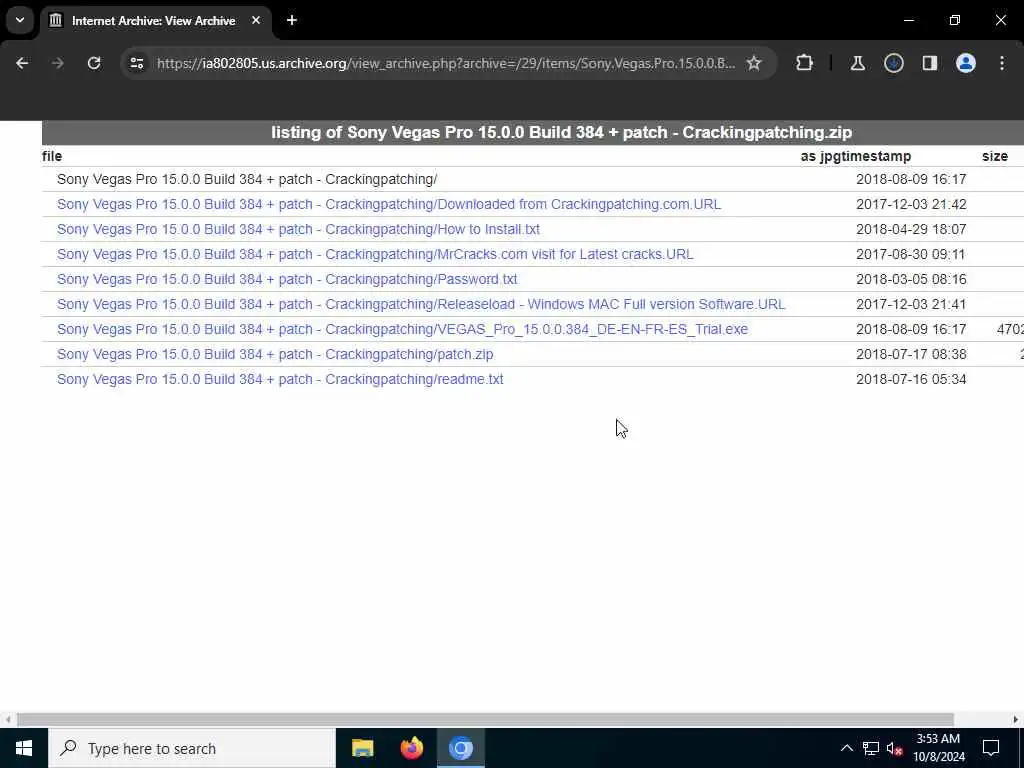Click the browser forward arrow

pos(58,63)
